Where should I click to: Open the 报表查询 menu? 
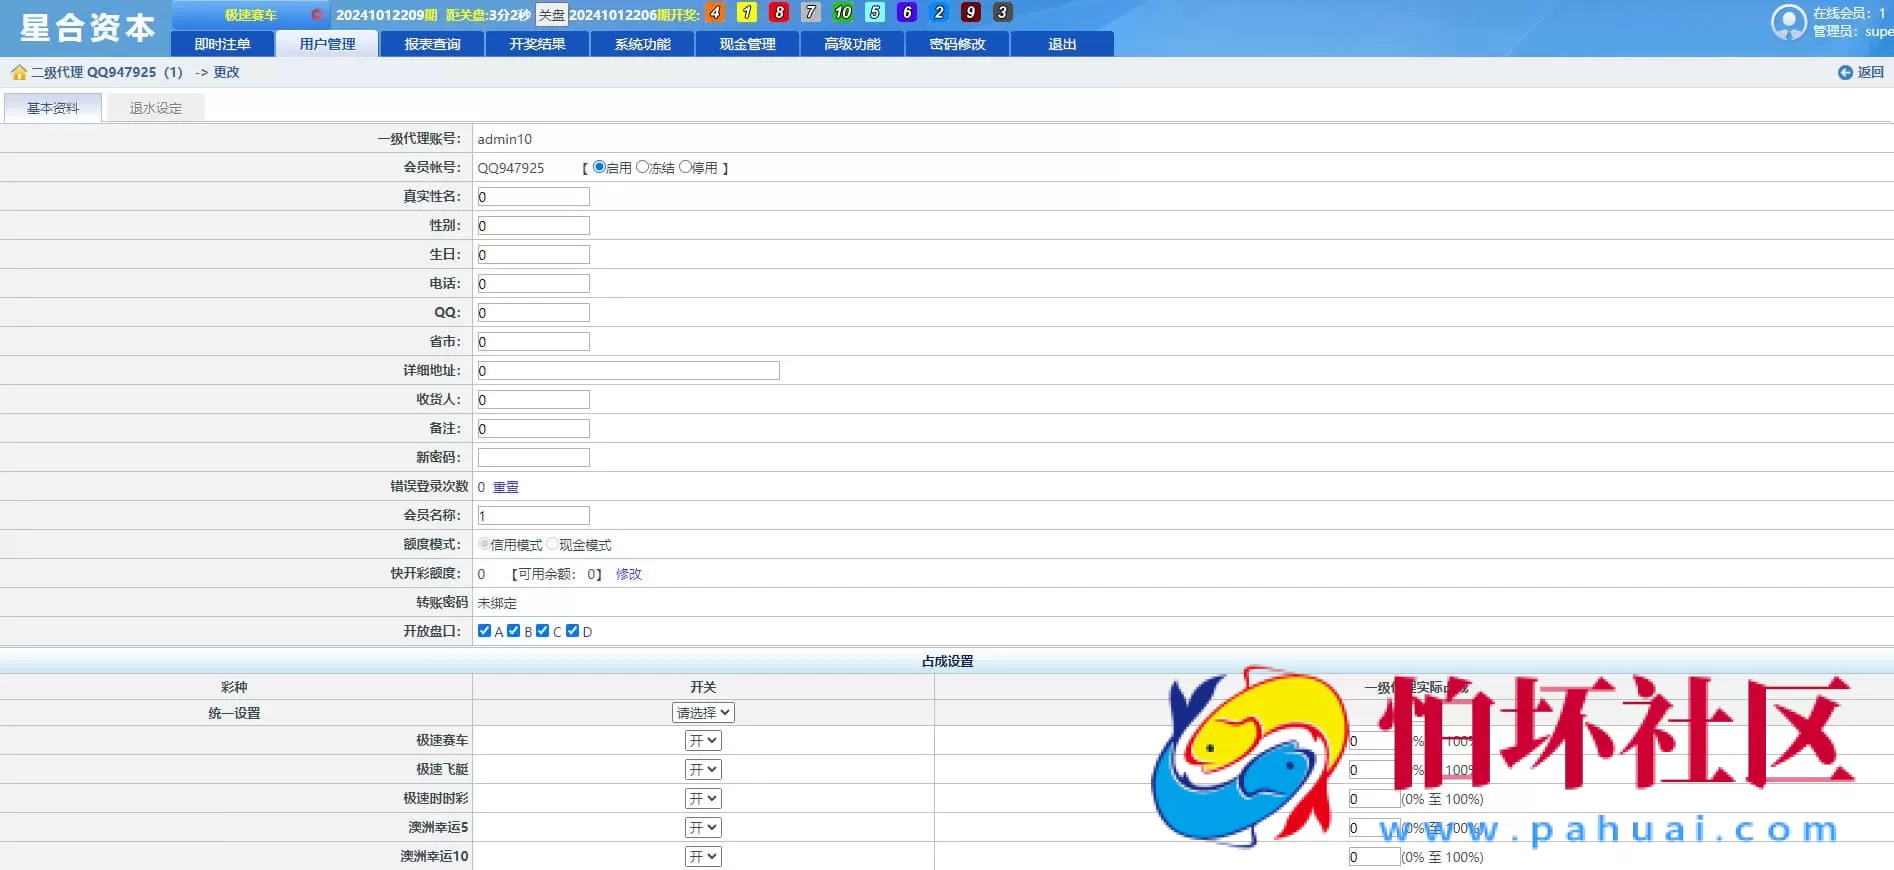pos(433,44)
